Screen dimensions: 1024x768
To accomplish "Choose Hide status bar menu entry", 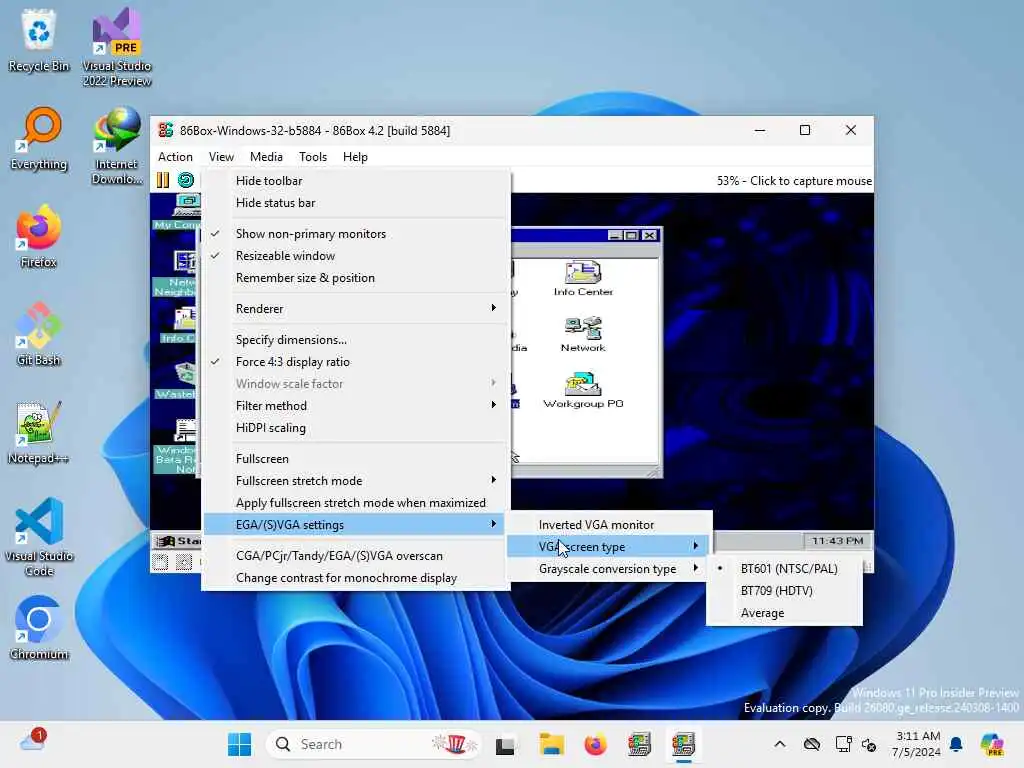I will coord(356,203).
